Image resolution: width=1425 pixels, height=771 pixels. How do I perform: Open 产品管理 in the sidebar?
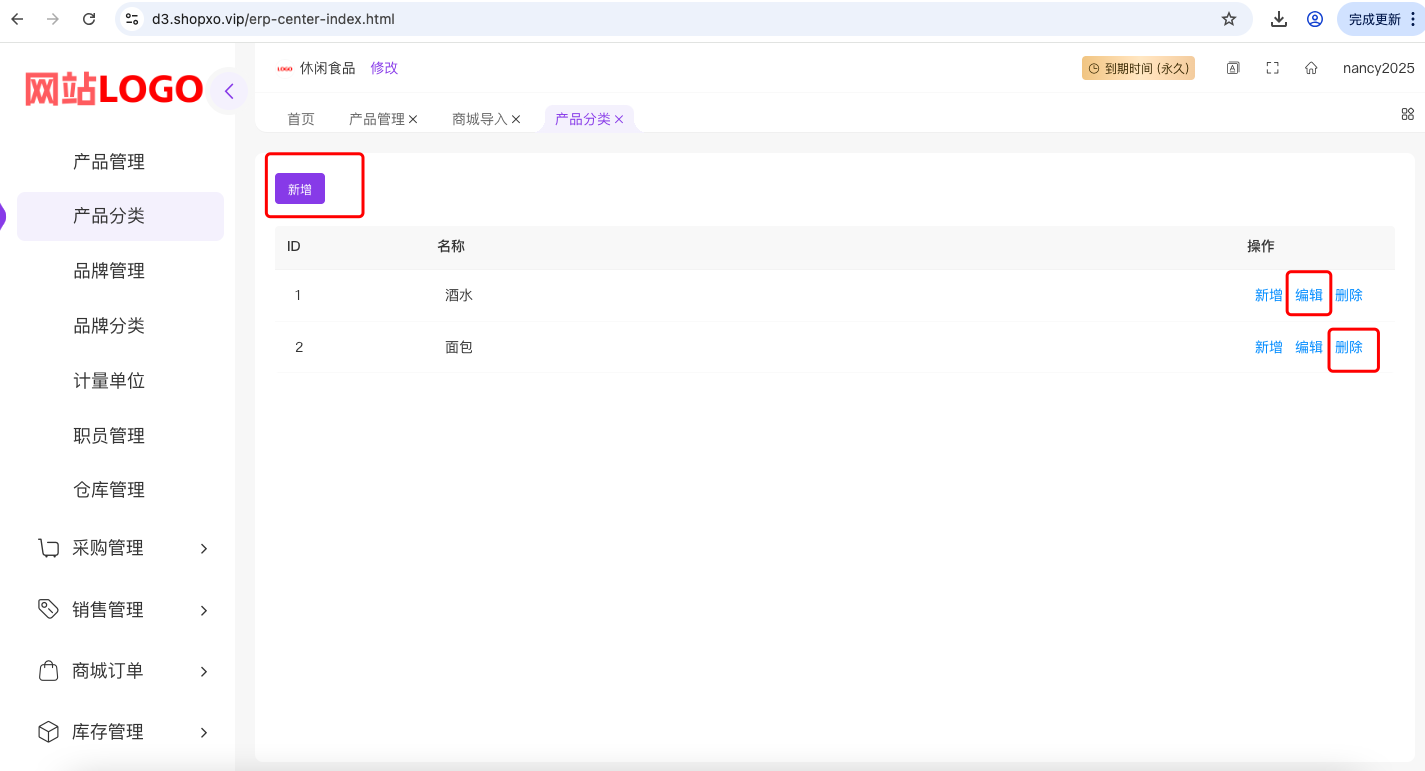point(109,162)
